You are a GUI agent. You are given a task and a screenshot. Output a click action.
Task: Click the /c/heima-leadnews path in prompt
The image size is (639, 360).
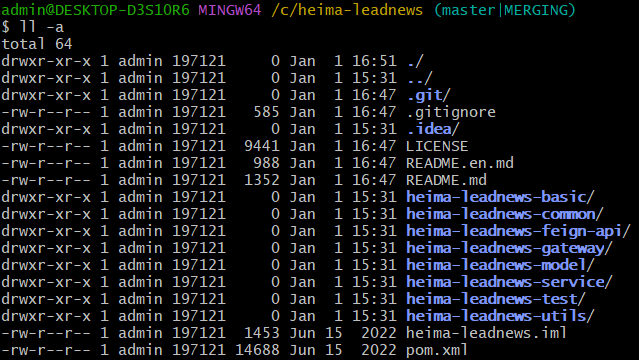click(347, 10)
